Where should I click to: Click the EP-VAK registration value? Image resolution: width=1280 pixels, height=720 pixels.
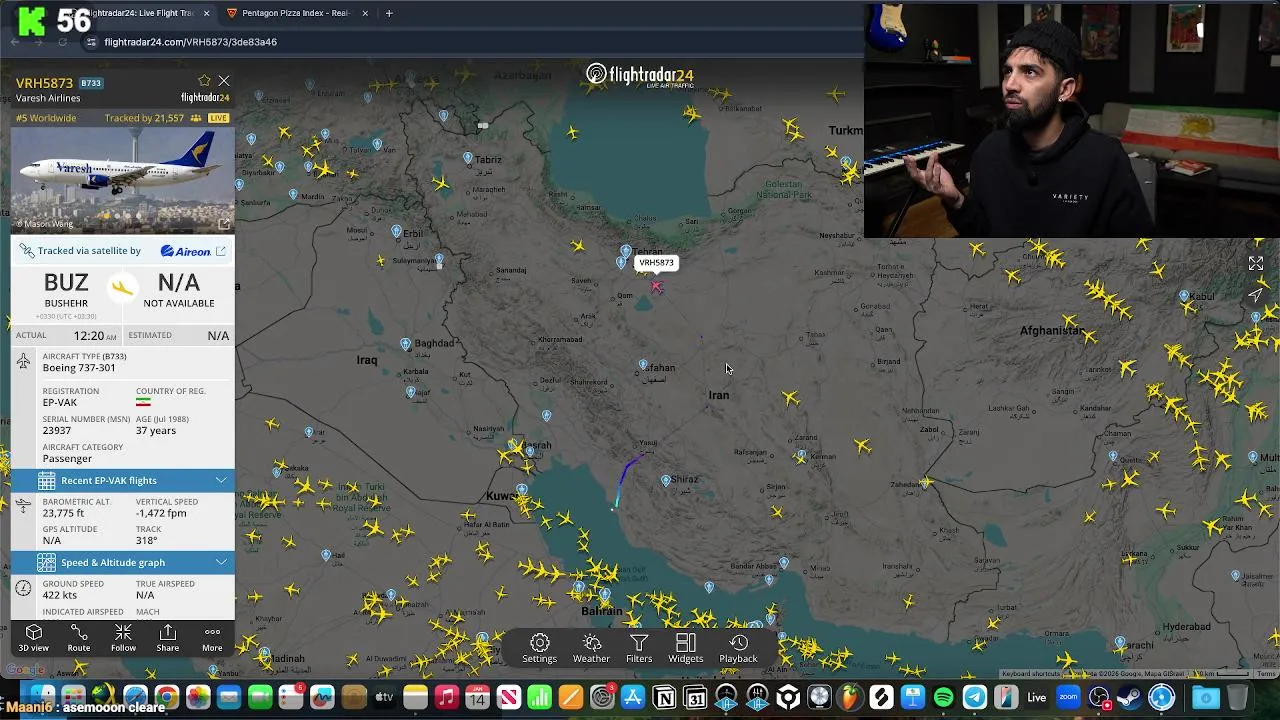click(x=60, y=402)
